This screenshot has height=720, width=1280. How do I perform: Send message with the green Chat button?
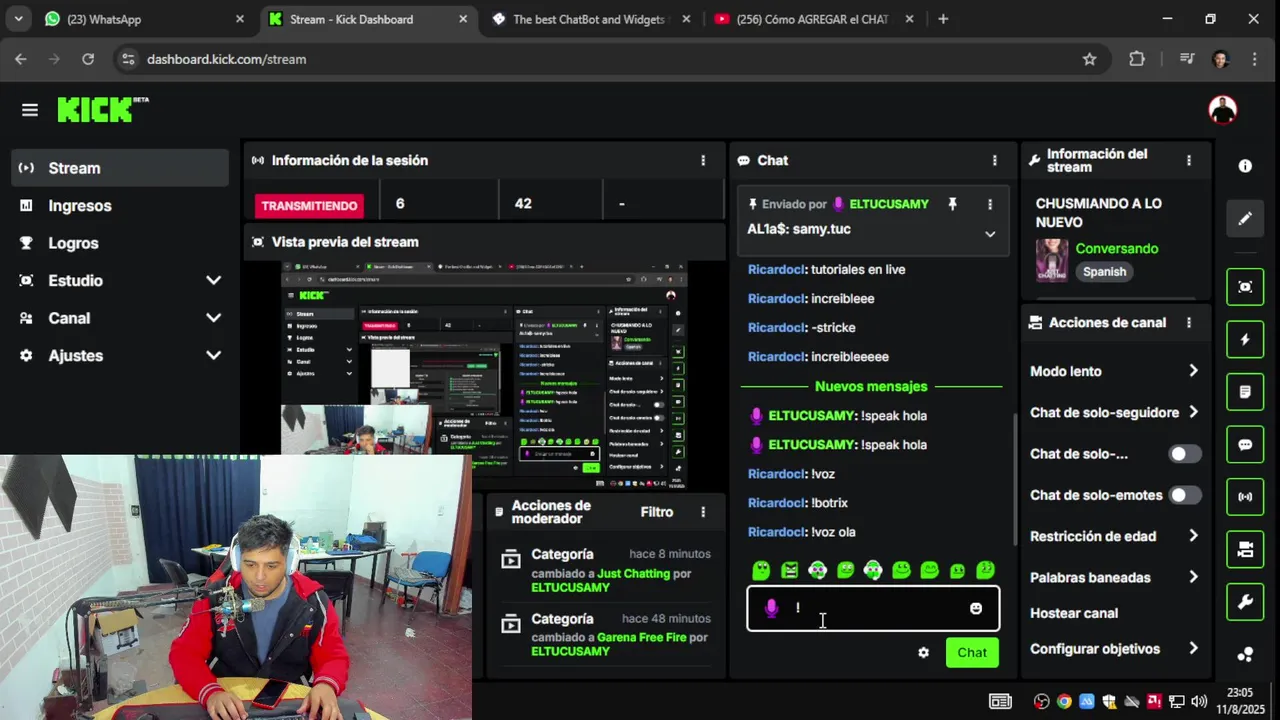(972, 653)
